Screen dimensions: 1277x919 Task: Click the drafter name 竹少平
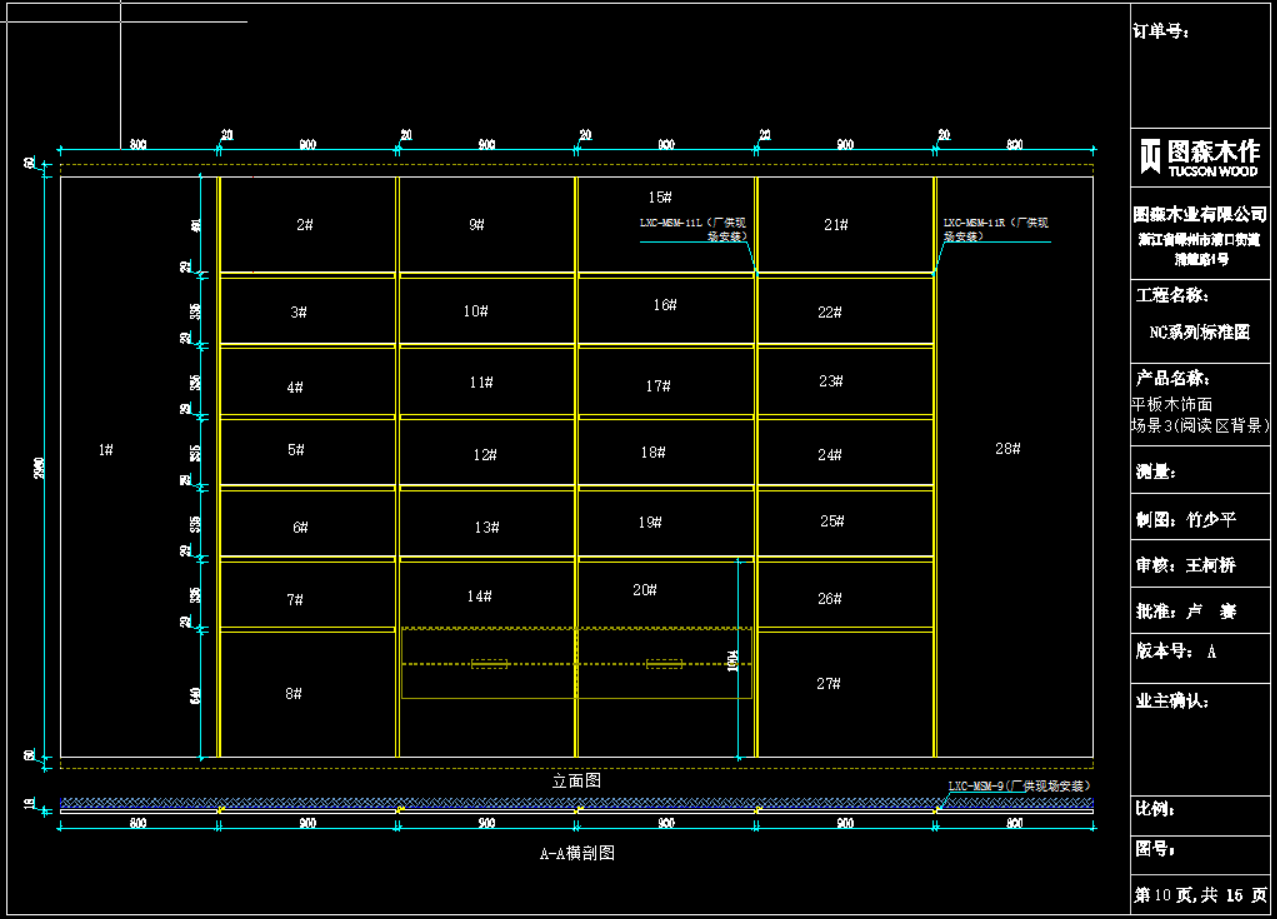1211,520
